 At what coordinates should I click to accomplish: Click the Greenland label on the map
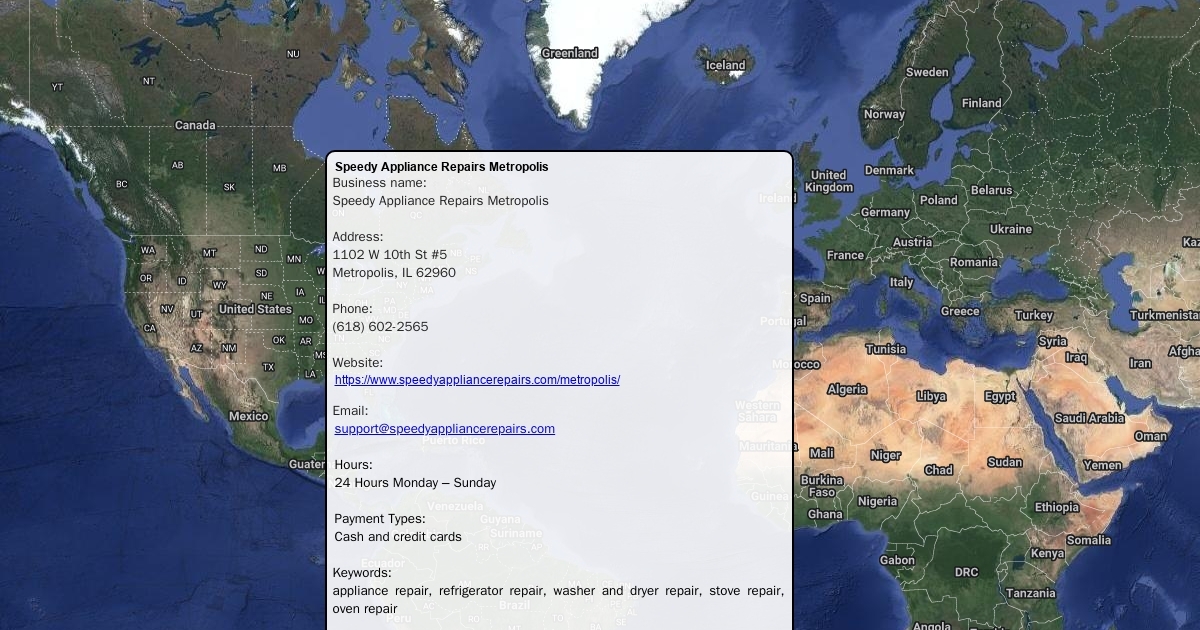coord(569,54)
